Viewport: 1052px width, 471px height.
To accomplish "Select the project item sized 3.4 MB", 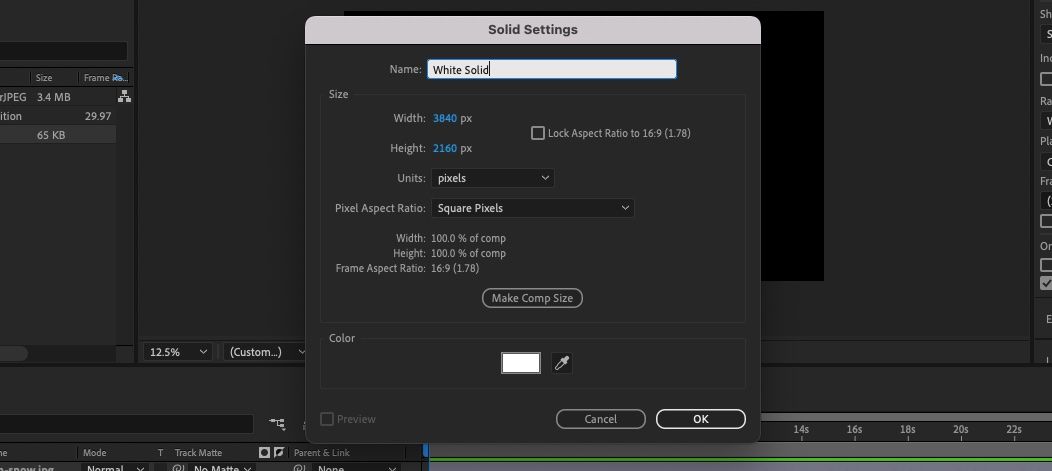I will (58, 97).
